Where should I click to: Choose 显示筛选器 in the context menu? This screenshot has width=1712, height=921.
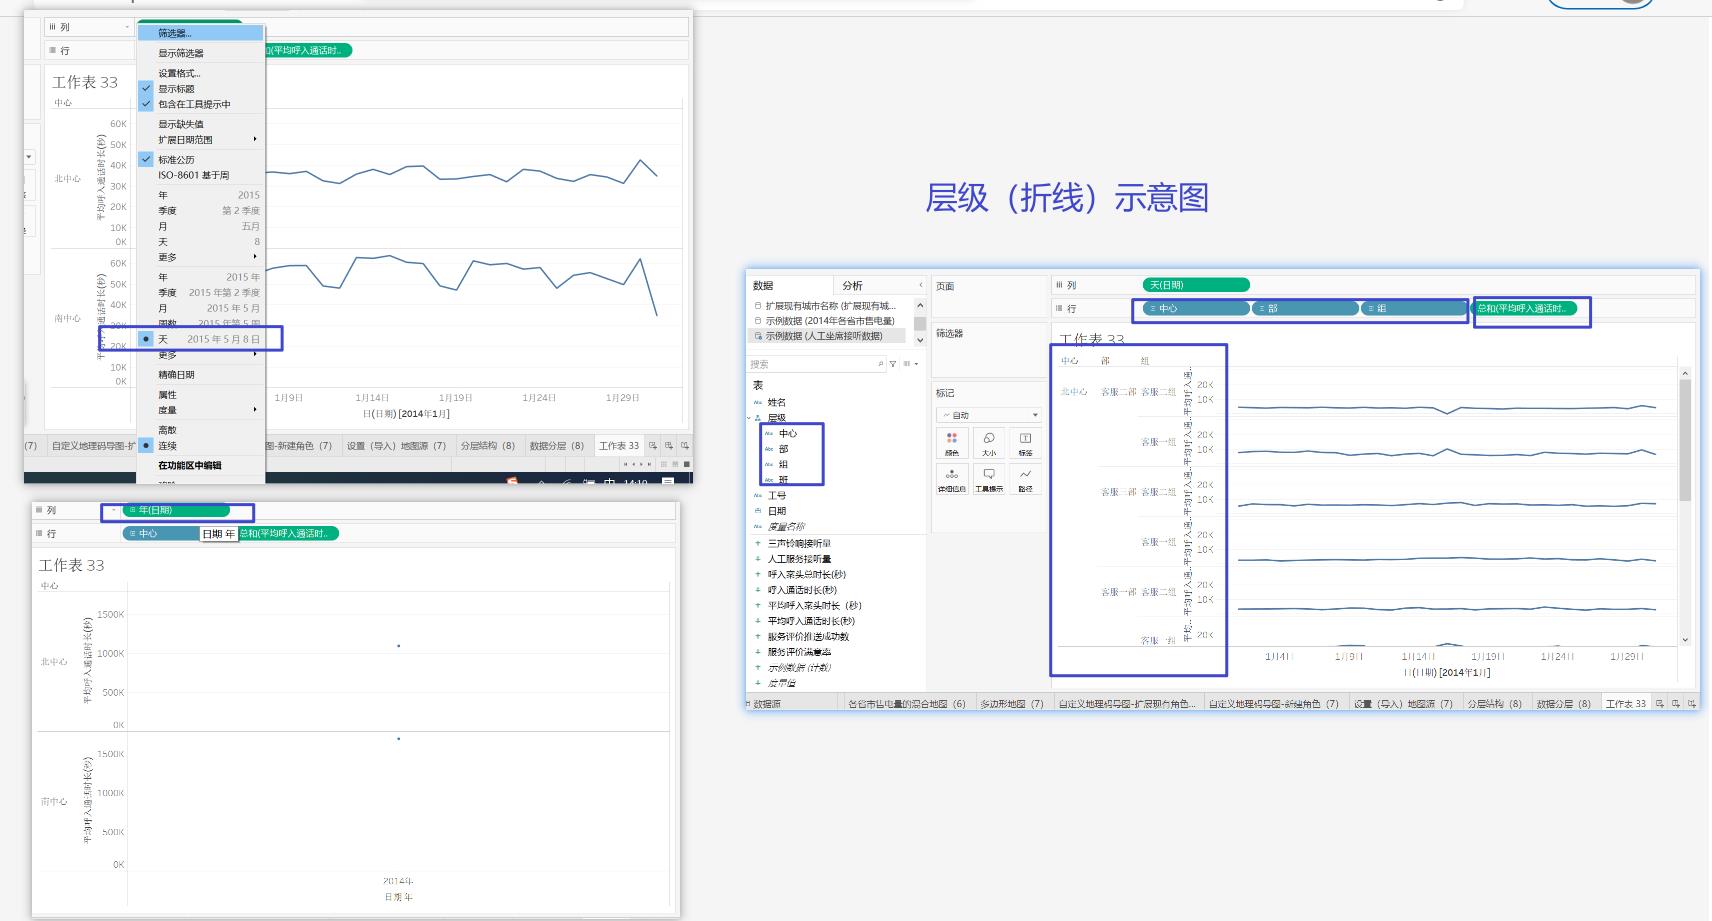[x=201, y=53]
